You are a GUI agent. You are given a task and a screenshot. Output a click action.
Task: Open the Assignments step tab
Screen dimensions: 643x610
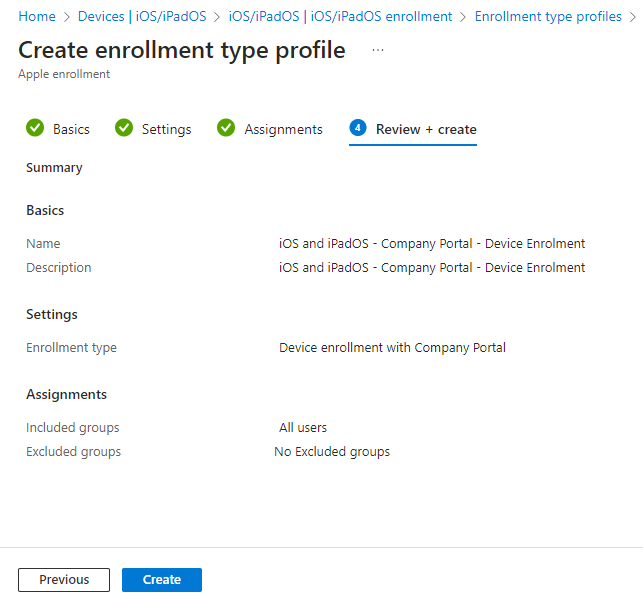tap(283, 129)
